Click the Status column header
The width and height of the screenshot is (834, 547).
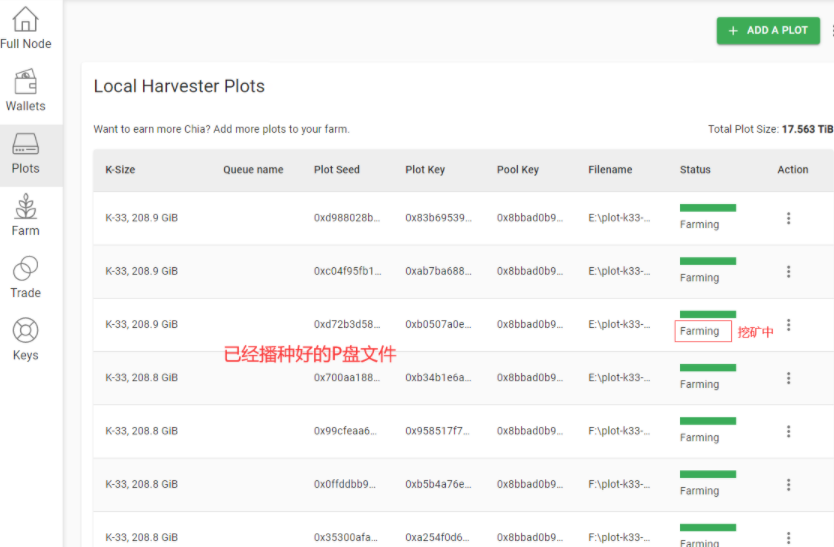click(x=695, y=170)
